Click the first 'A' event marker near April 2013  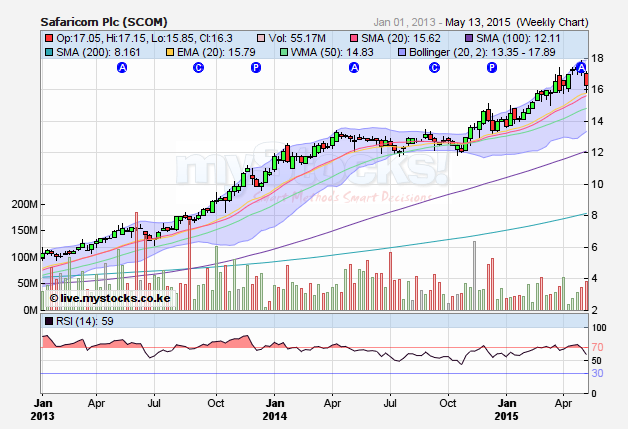(122, 67)
